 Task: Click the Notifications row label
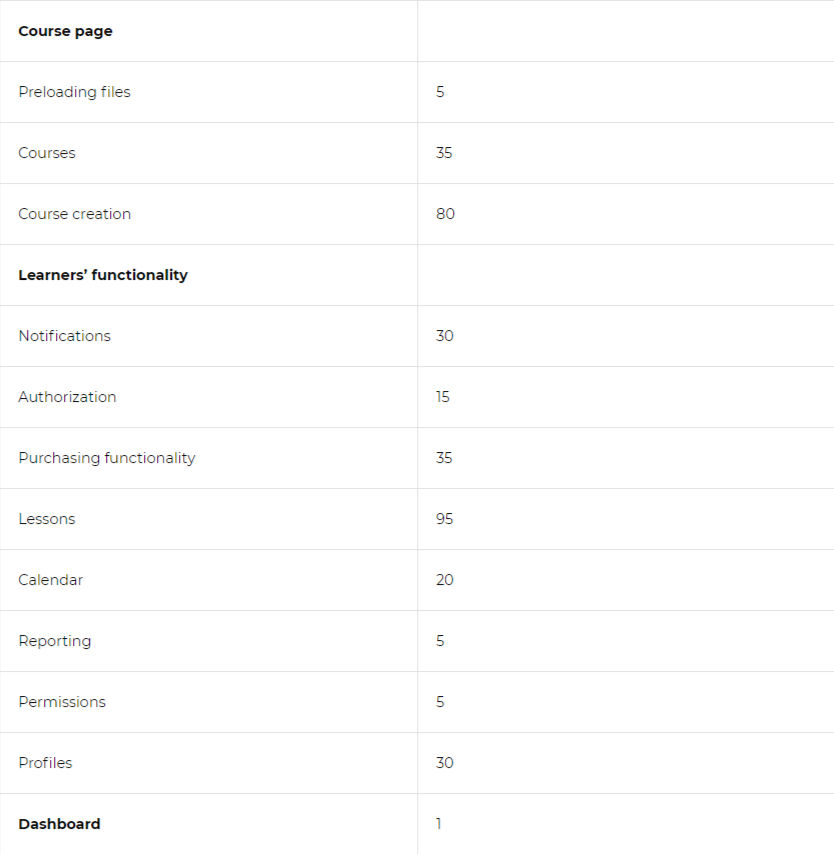[64, 336]
